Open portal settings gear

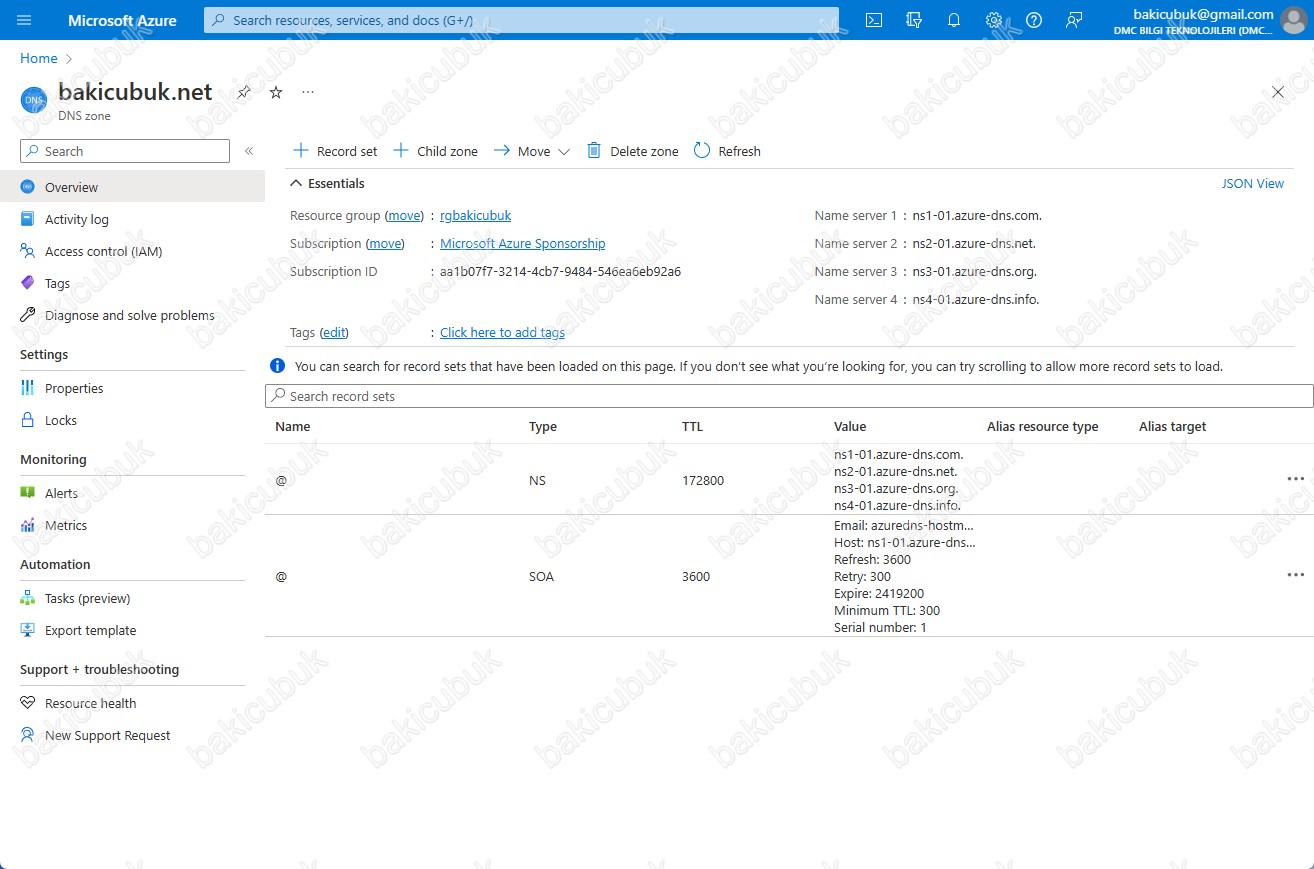point(994,20)
